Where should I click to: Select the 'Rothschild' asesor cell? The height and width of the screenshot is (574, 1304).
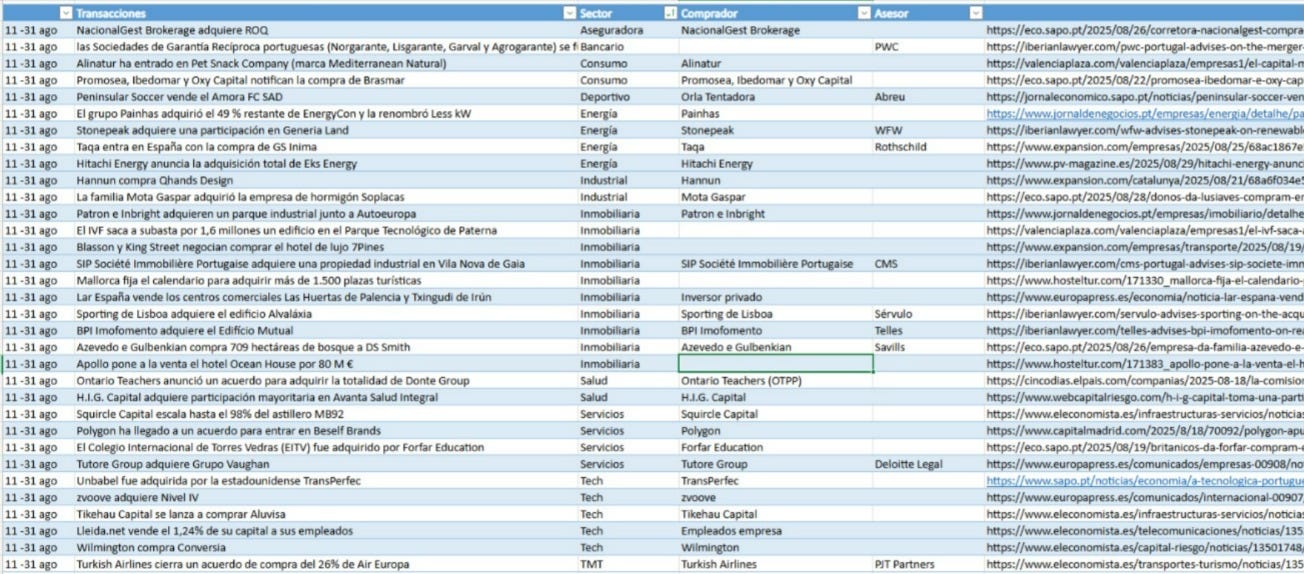pos(929,147)
